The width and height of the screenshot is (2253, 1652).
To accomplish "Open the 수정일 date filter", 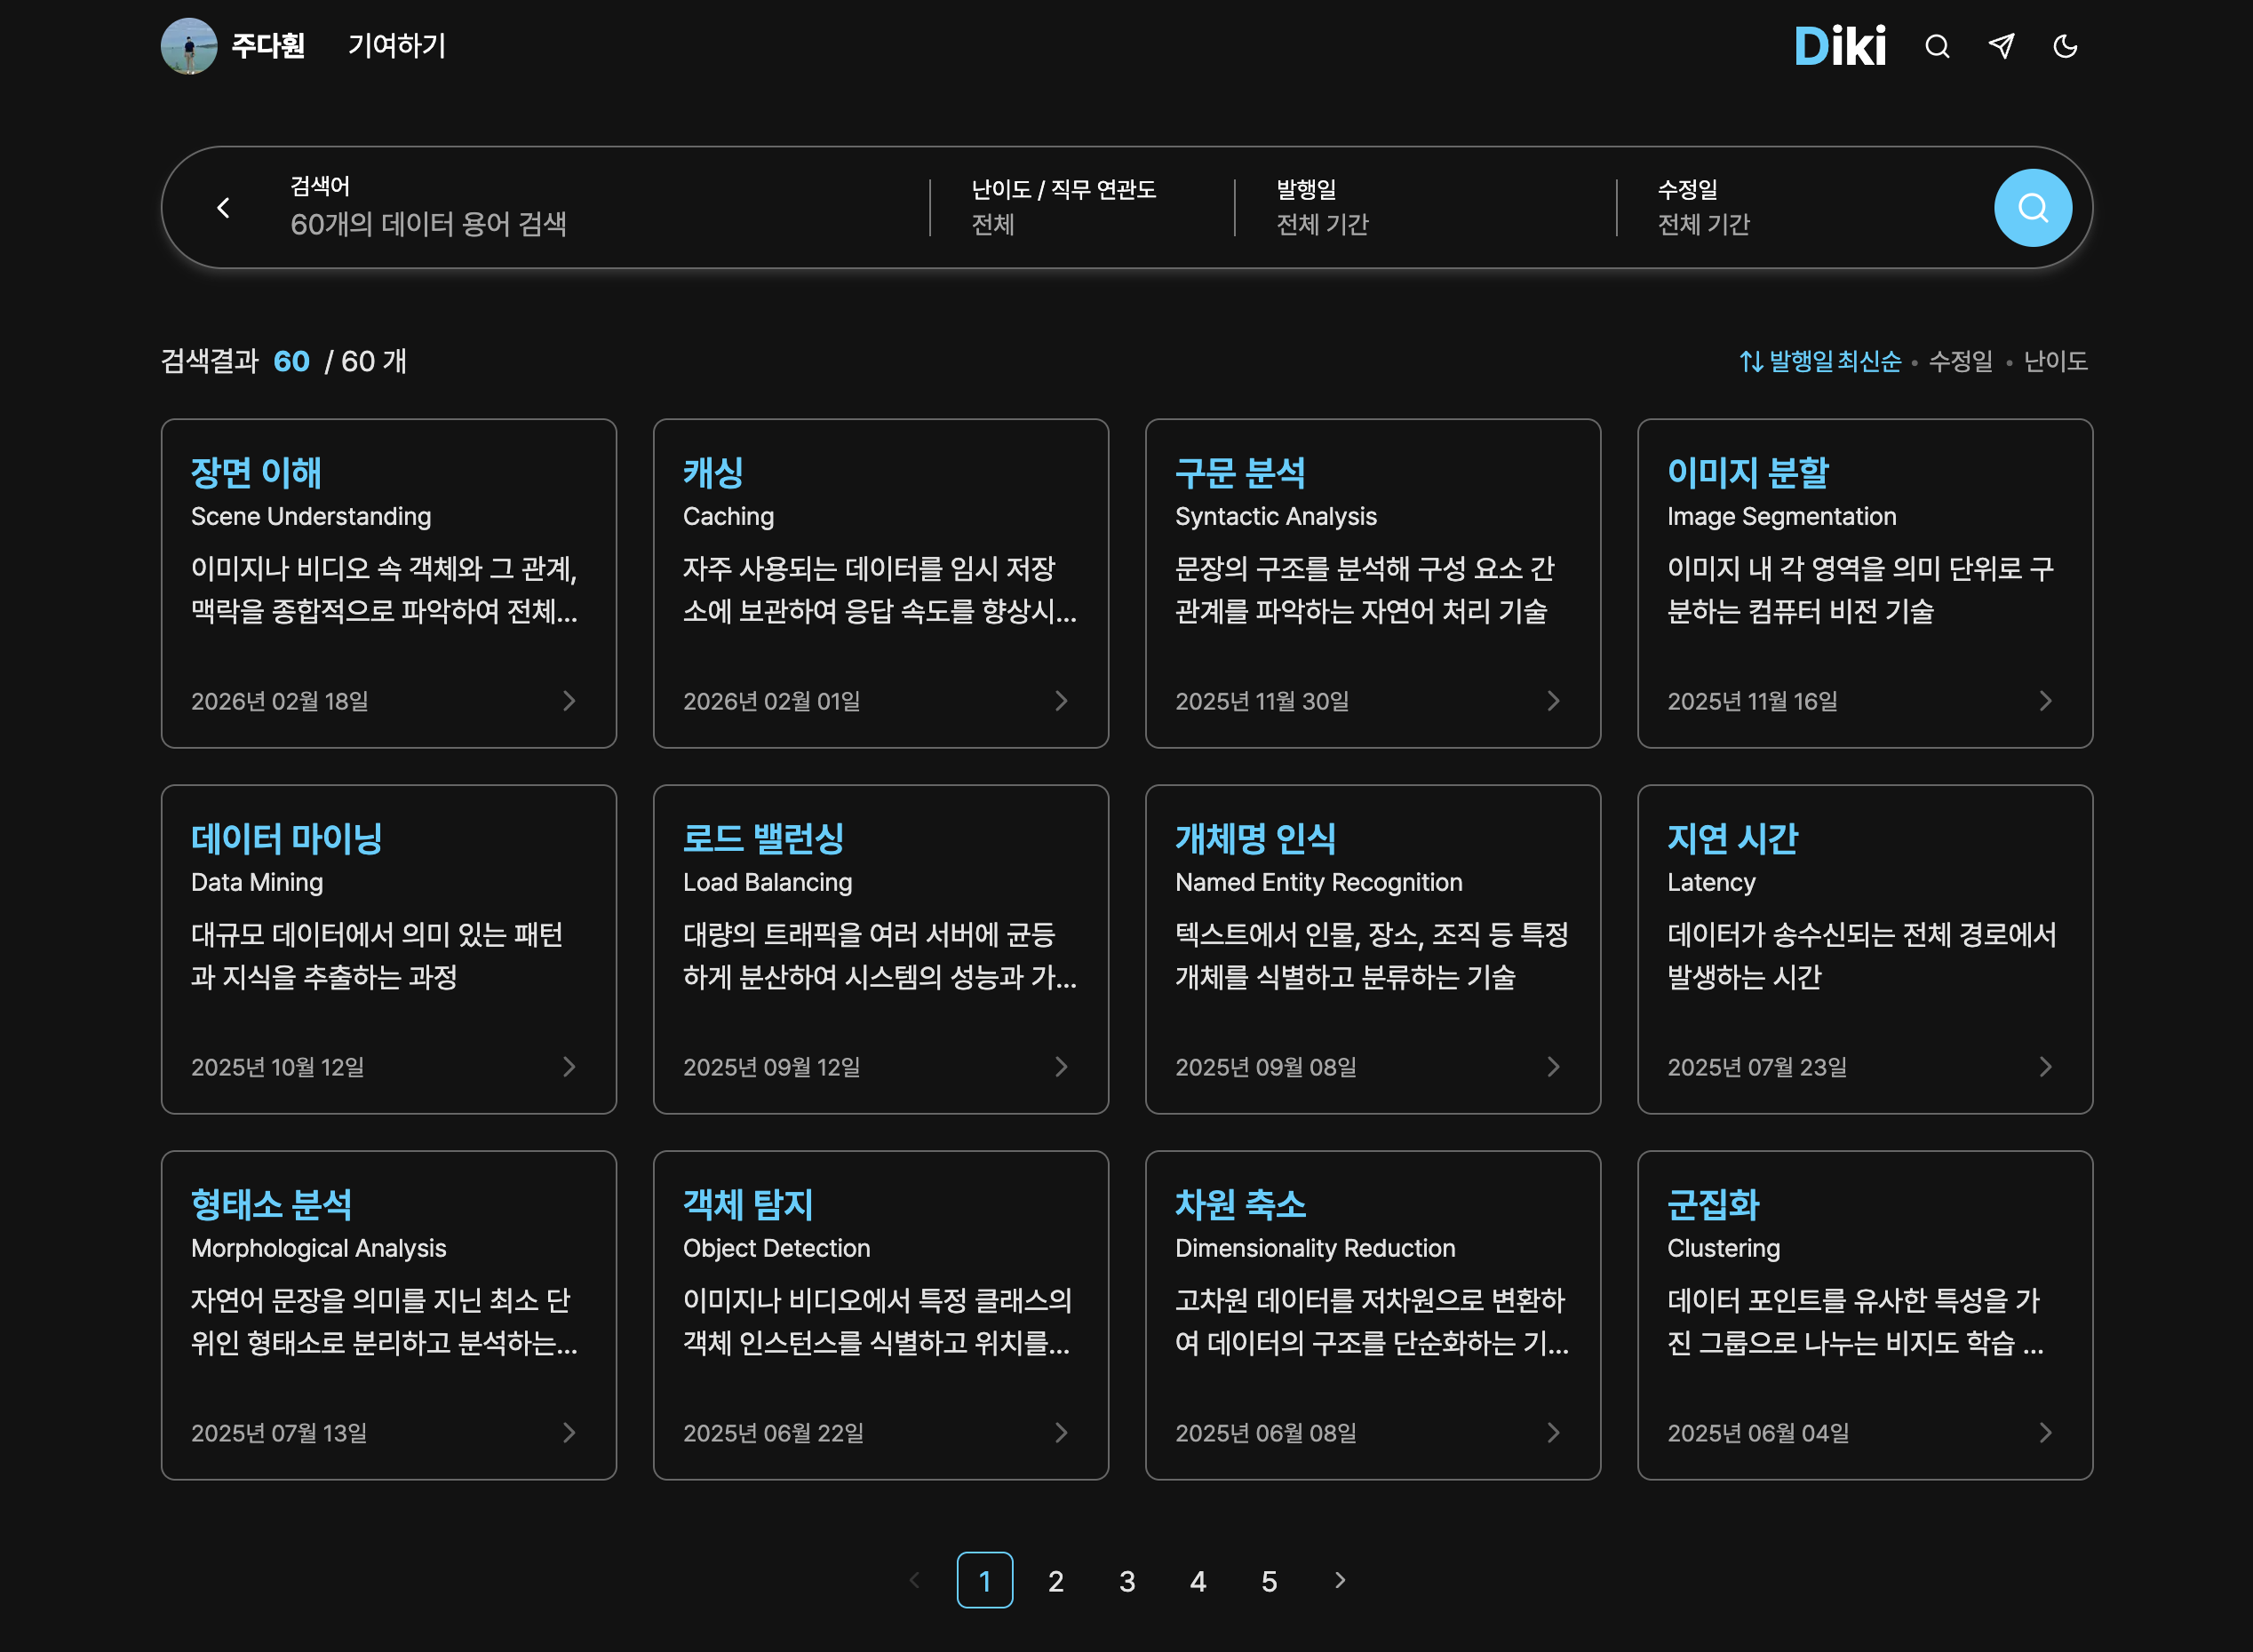I will pos(1703,208).
